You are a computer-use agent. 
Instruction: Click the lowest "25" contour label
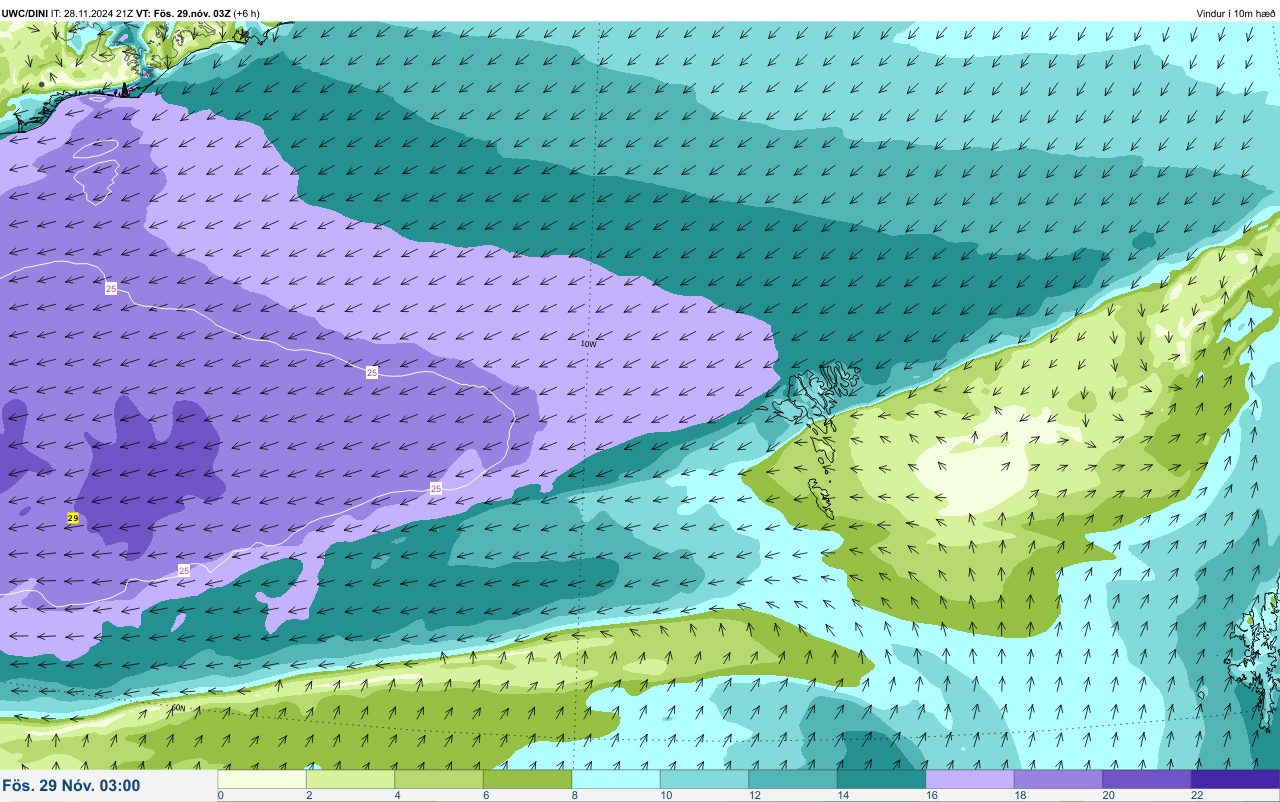184,570
